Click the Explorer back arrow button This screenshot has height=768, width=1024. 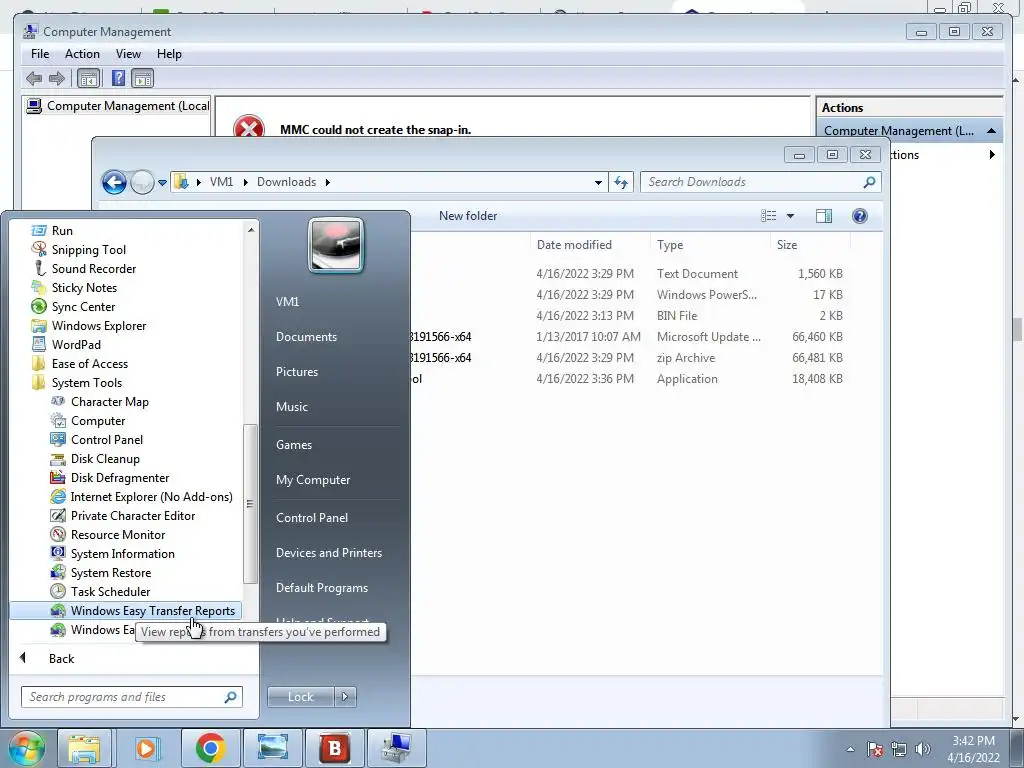click(114, 182)
